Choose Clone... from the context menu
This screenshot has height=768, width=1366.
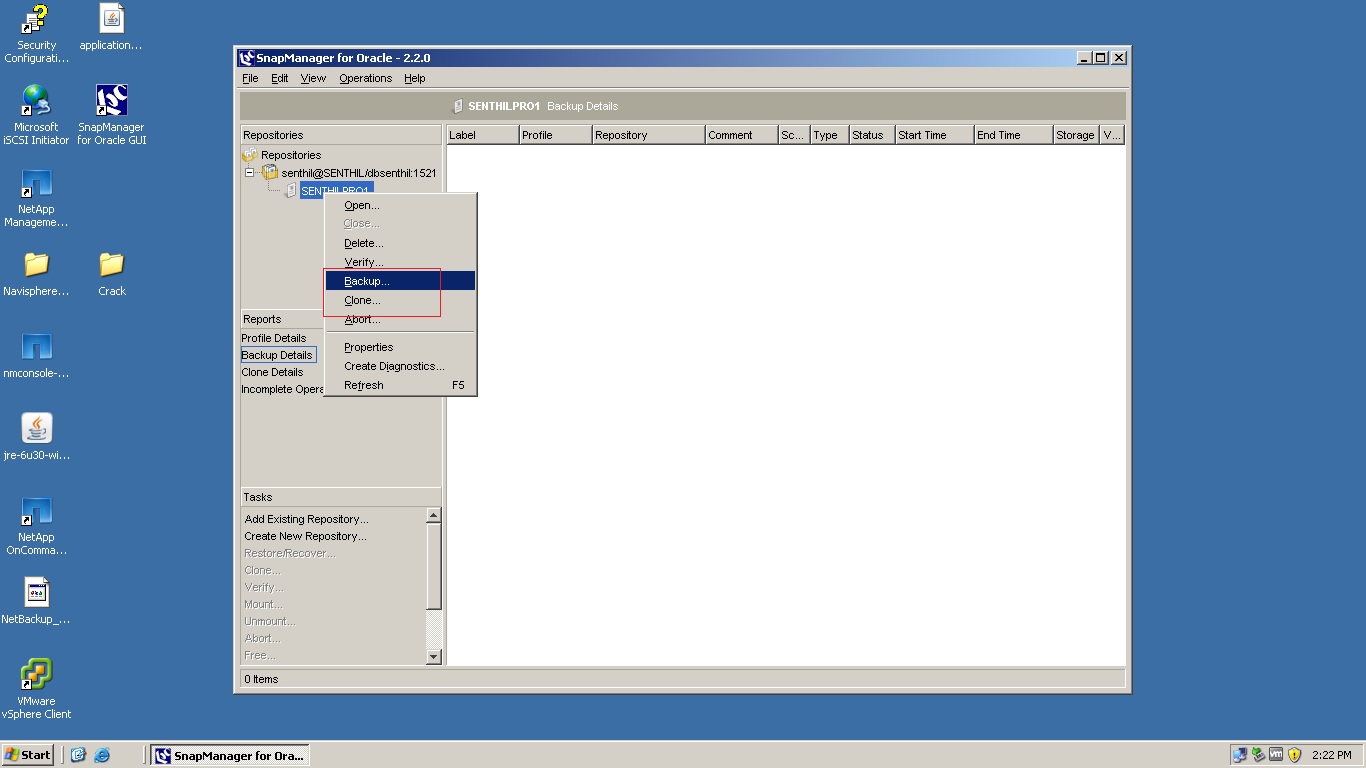click(x=400, y=300)
